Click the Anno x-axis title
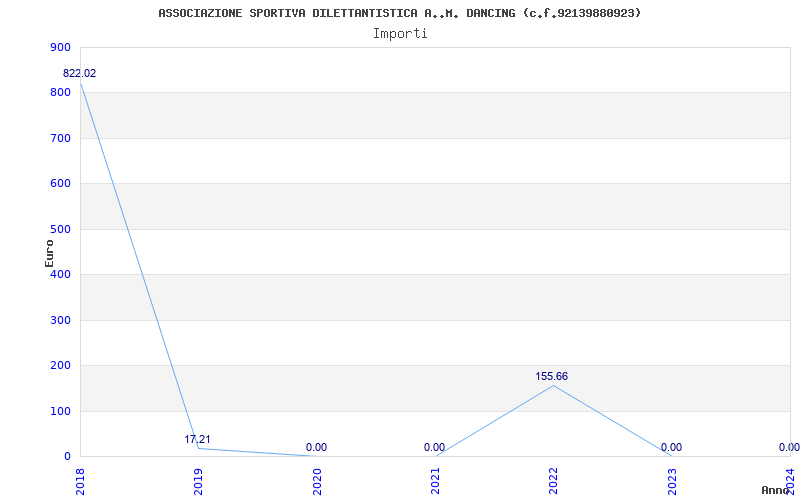The height and width of the screenshot is (500, 800). coord(777,490)
